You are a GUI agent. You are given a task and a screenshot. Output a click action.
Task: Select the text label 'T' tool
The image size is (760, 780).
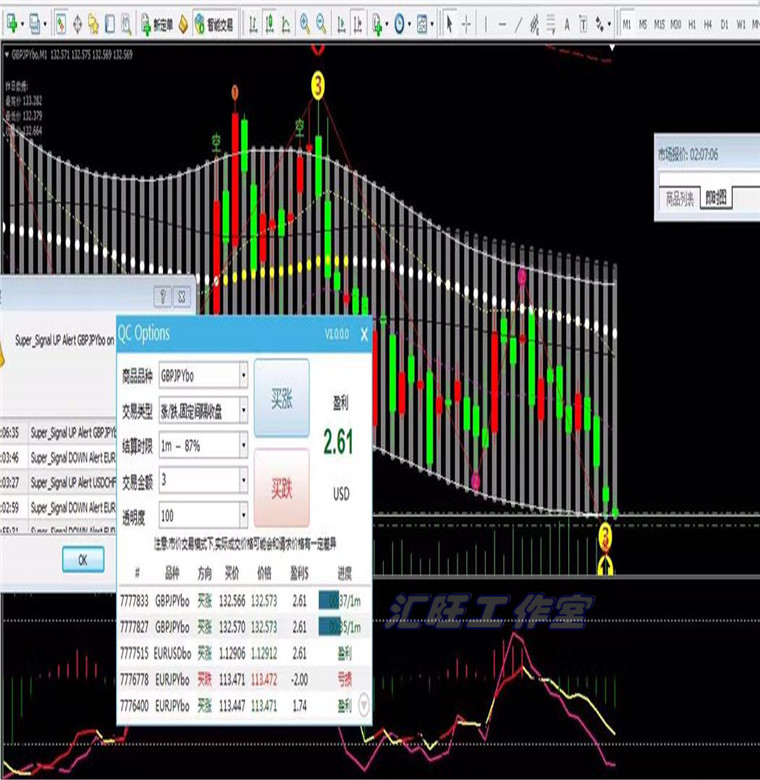tap(583, 23)
